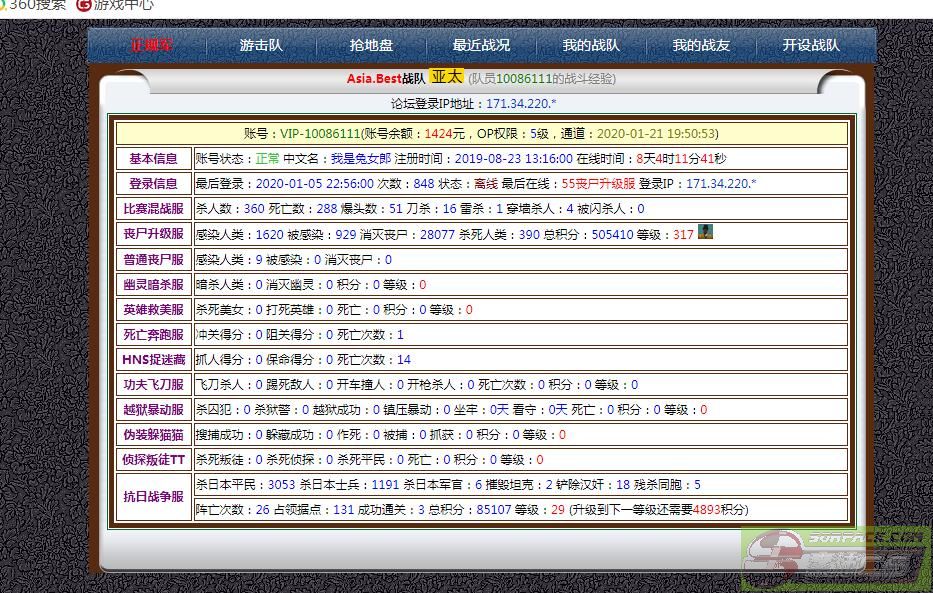Click the player name 我是兔女郎

pos(356,159)
